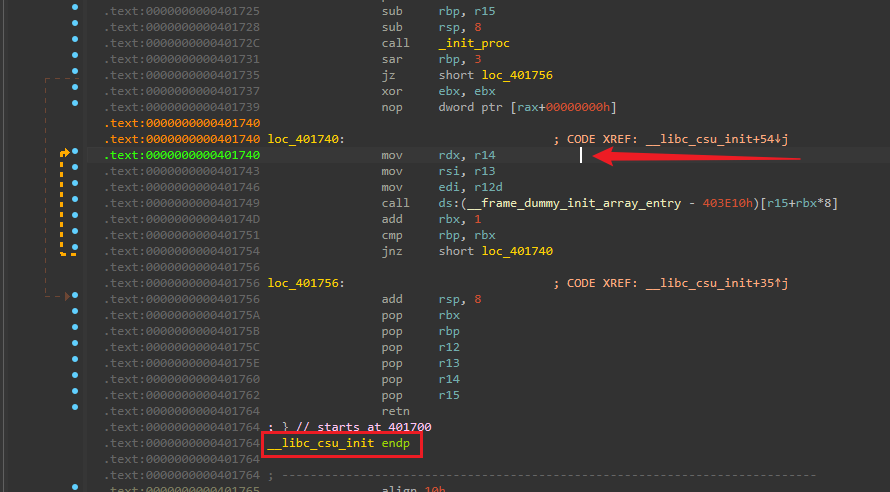Click breakpoint dot beside 'pop rbx'
The width and height of the screenshot is (890, 492).
[x=75, y=311]
